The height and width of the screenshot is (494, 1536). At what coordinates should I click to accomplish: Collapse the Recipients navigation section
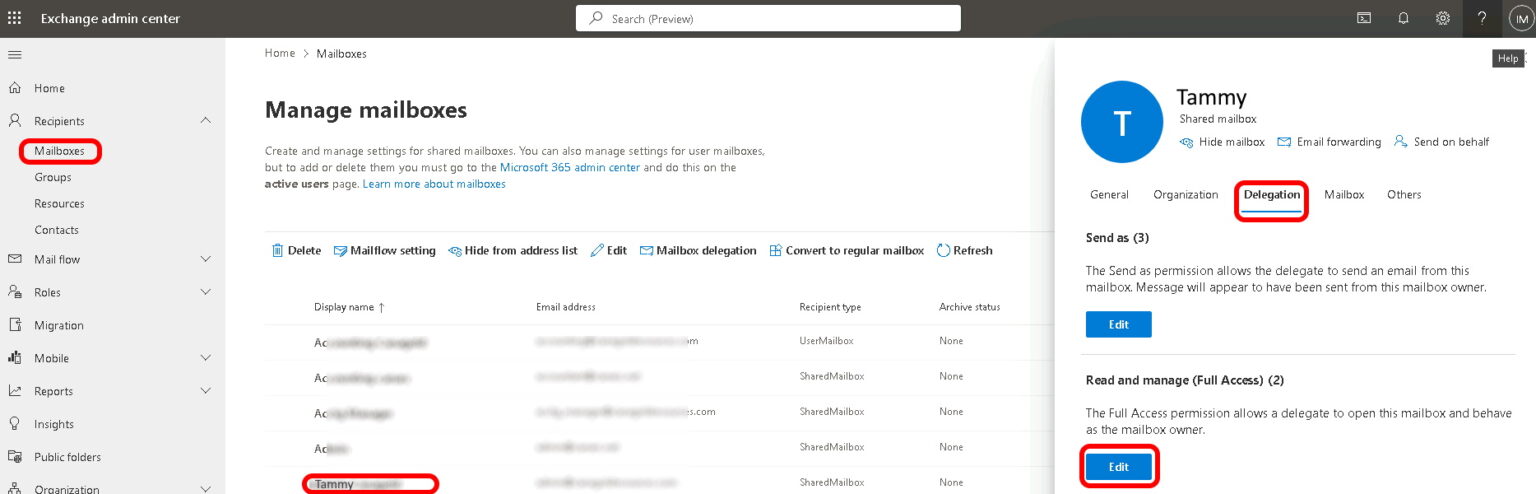(x=205, y=121)
